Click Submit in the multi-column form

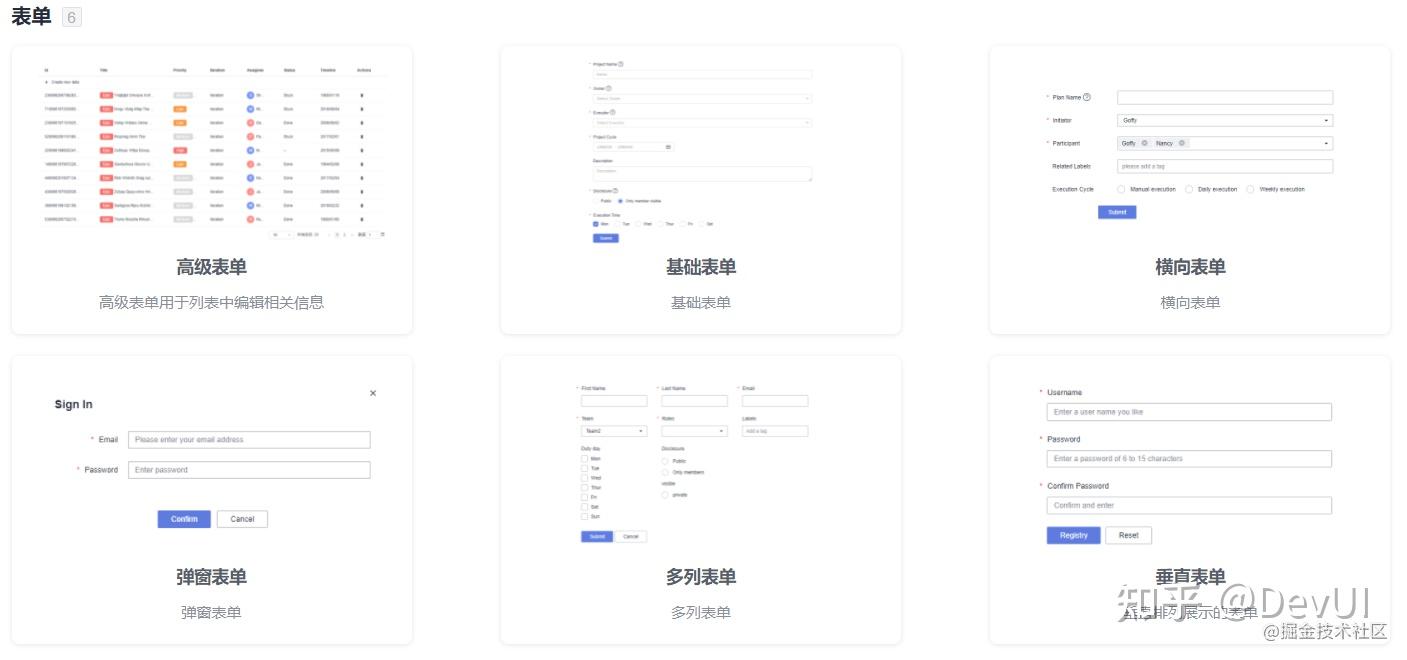pyautogui.click(x=597, y=537)
